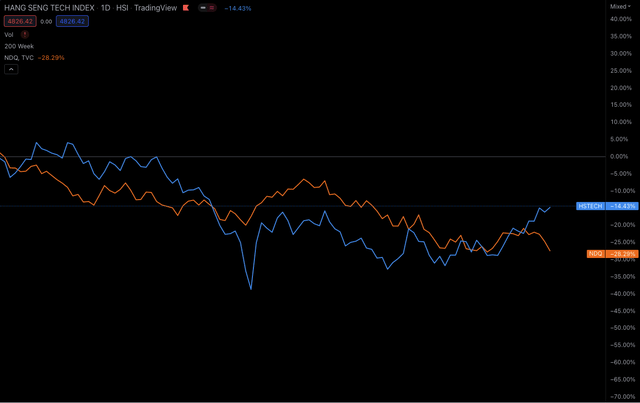640x403 pixels.
Task: Click the red warning icon next to Vol
Action: click(x=25, y=35)
